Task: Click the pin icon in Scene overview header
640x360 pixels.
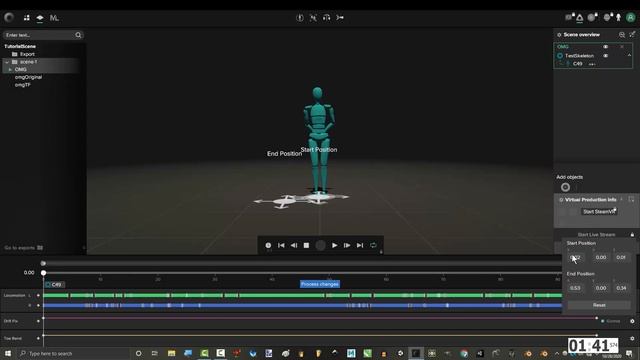Action: (632, 34)
